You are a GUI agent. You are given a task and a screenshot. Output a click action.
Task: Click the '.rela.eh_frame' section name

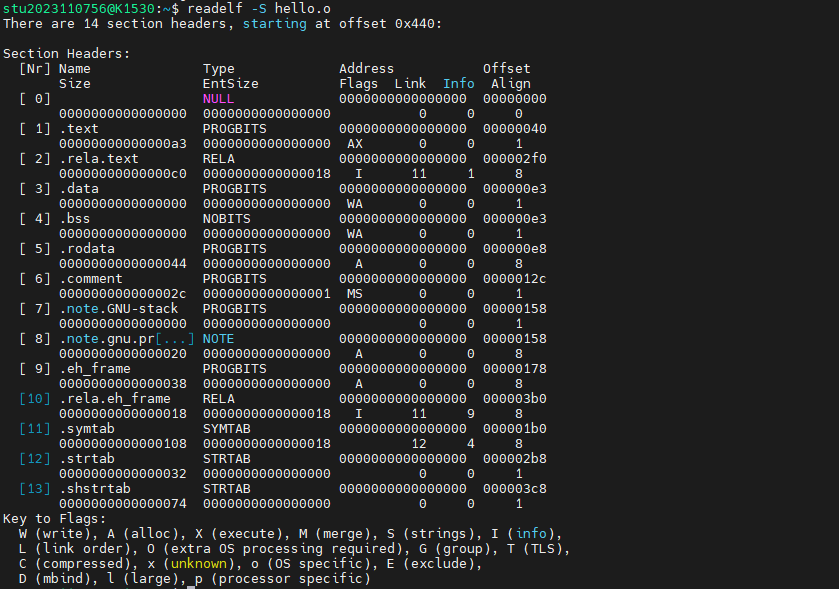[115, 398]
